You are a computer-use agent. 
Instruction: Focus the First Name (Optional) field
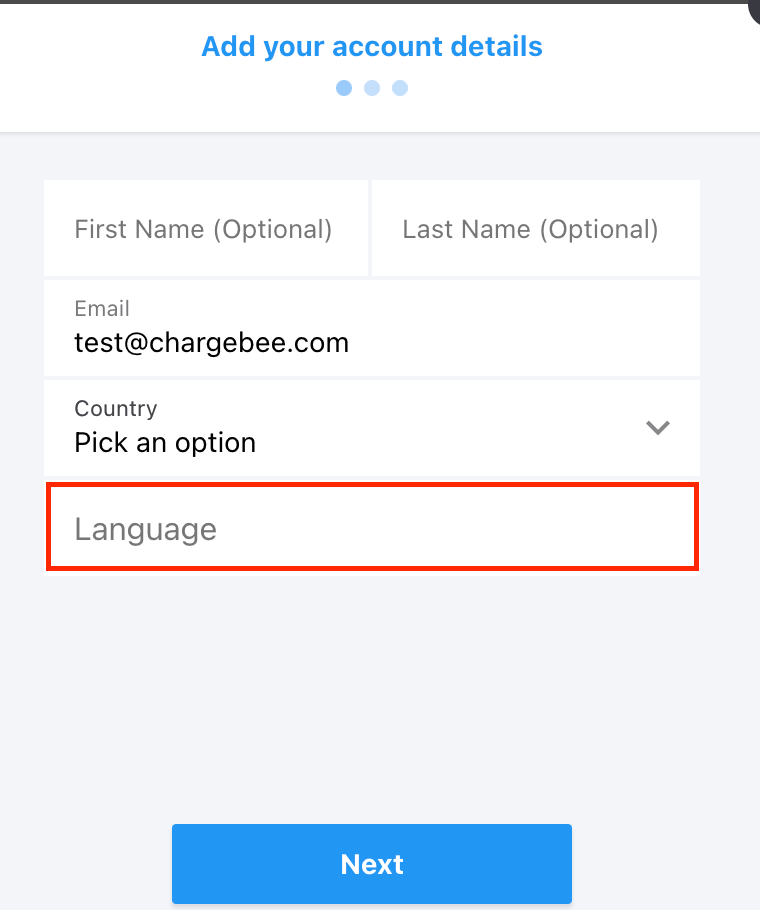point(205,229)
